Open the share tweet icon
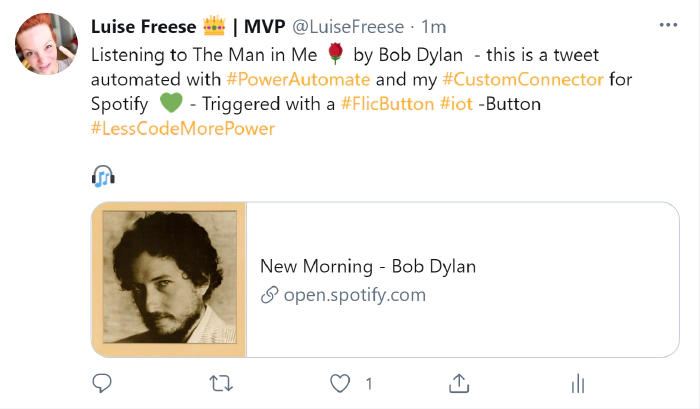 tap(459, 383)
